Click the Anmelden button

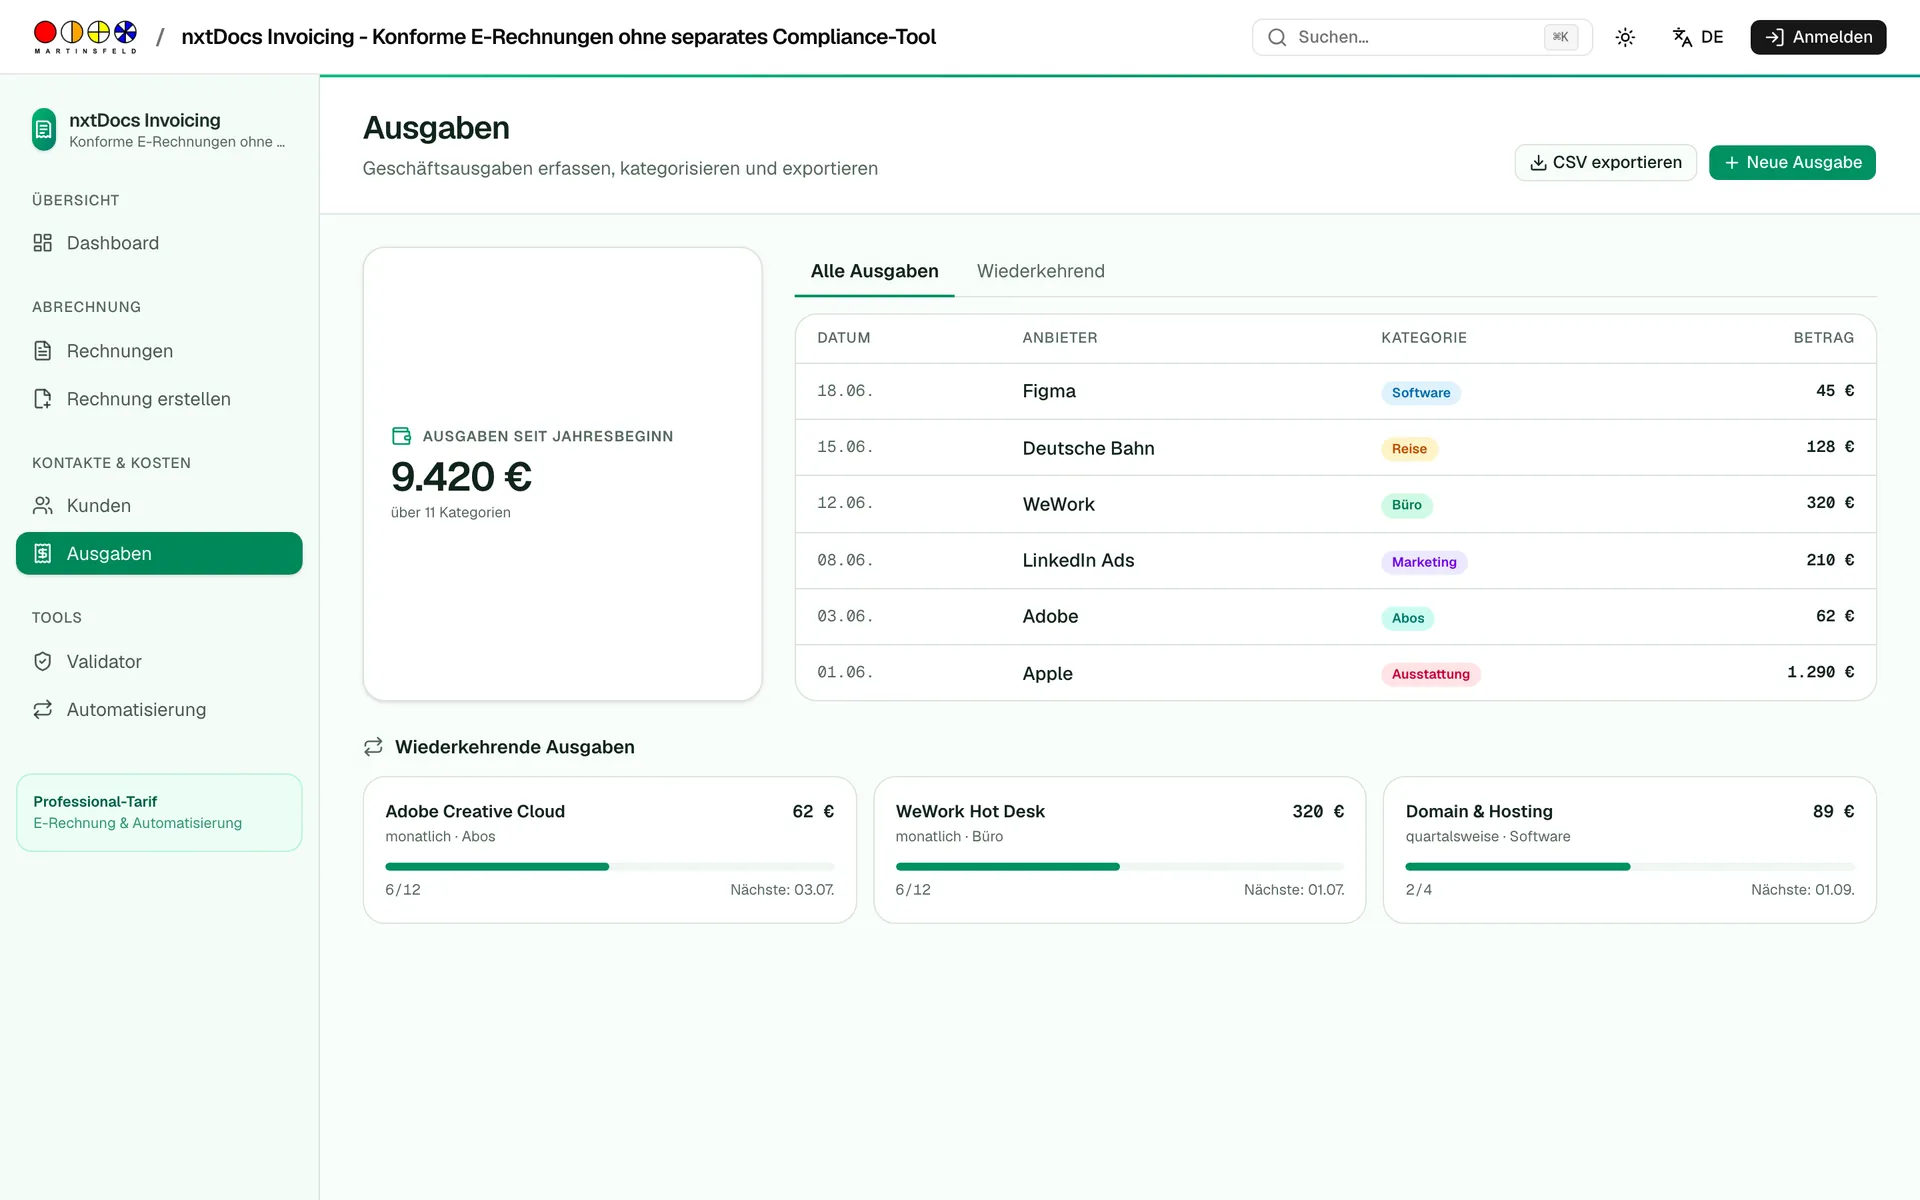coord(1818,37)
